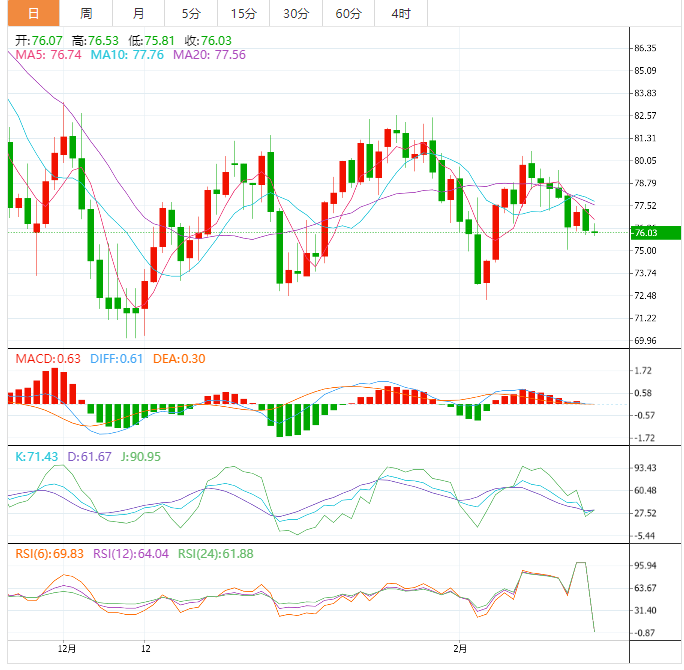Image resolution: width=684 pixels, height=670 pixels.
Task: Click the MA5: 76.74 indicator label
Action: point(47,55)
